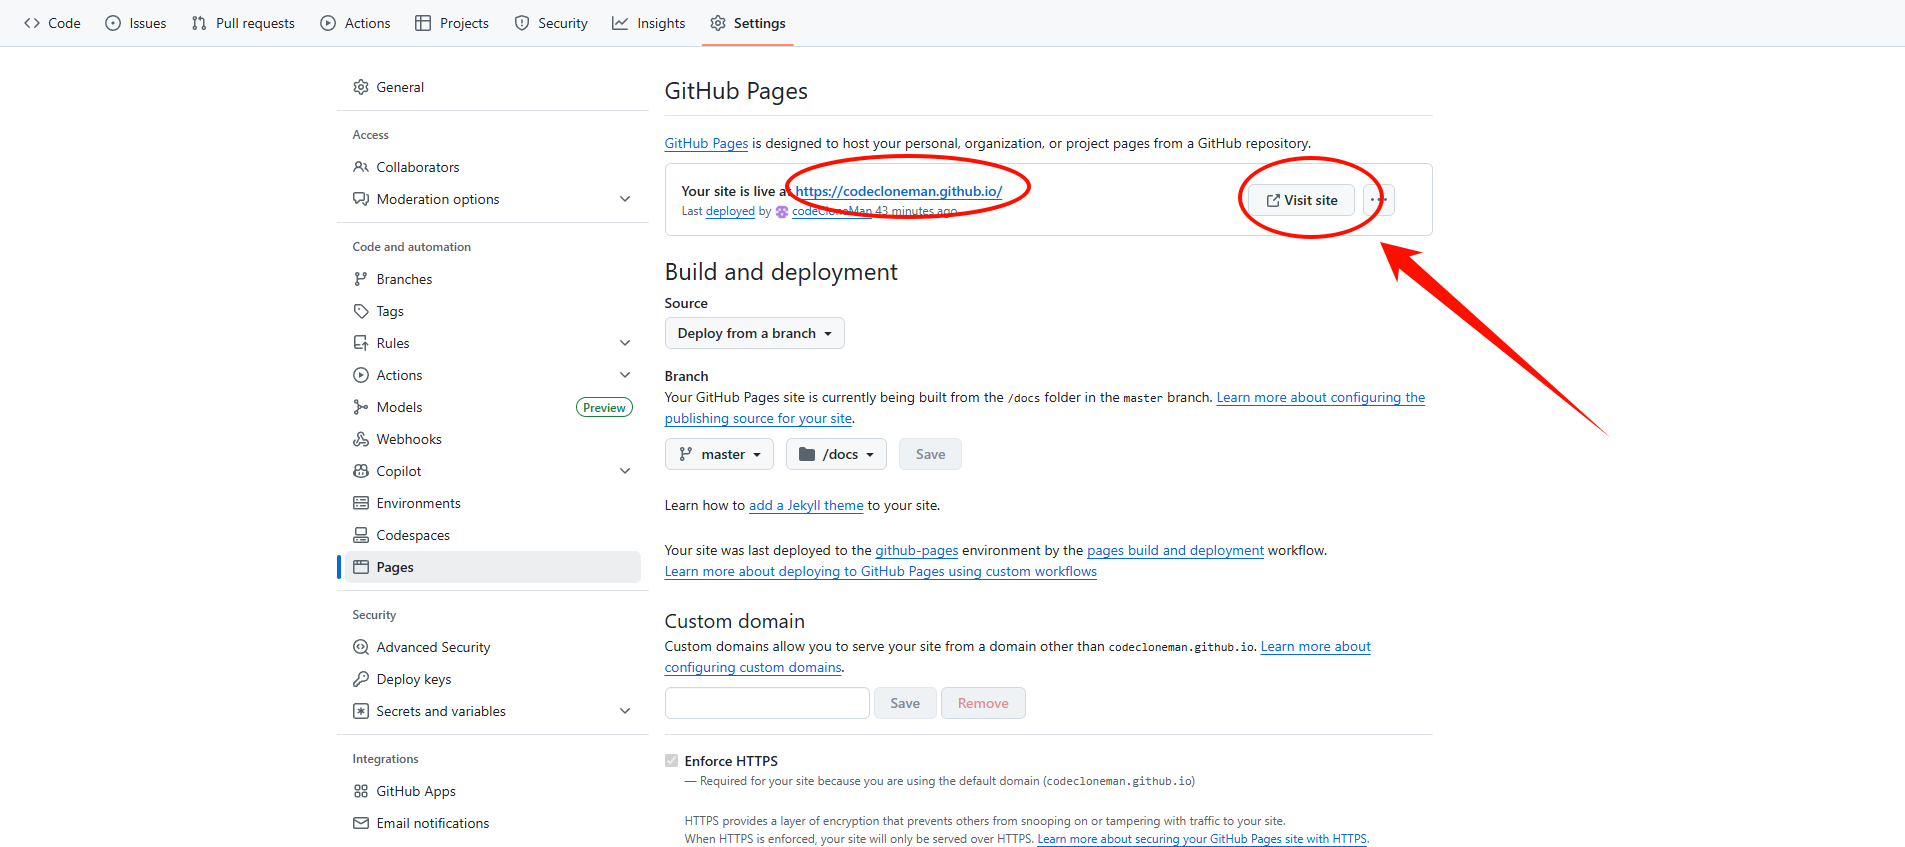
Task: Open the master branch dropdown
Action: pos(719,454)
